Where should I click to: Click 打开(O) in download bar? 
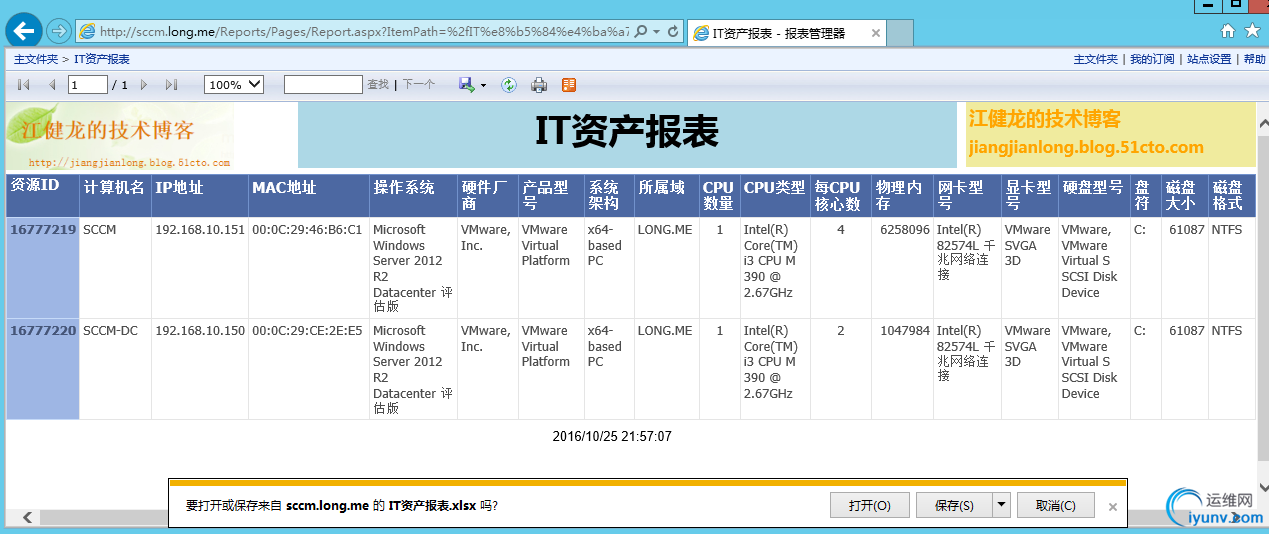pos(870,505)
